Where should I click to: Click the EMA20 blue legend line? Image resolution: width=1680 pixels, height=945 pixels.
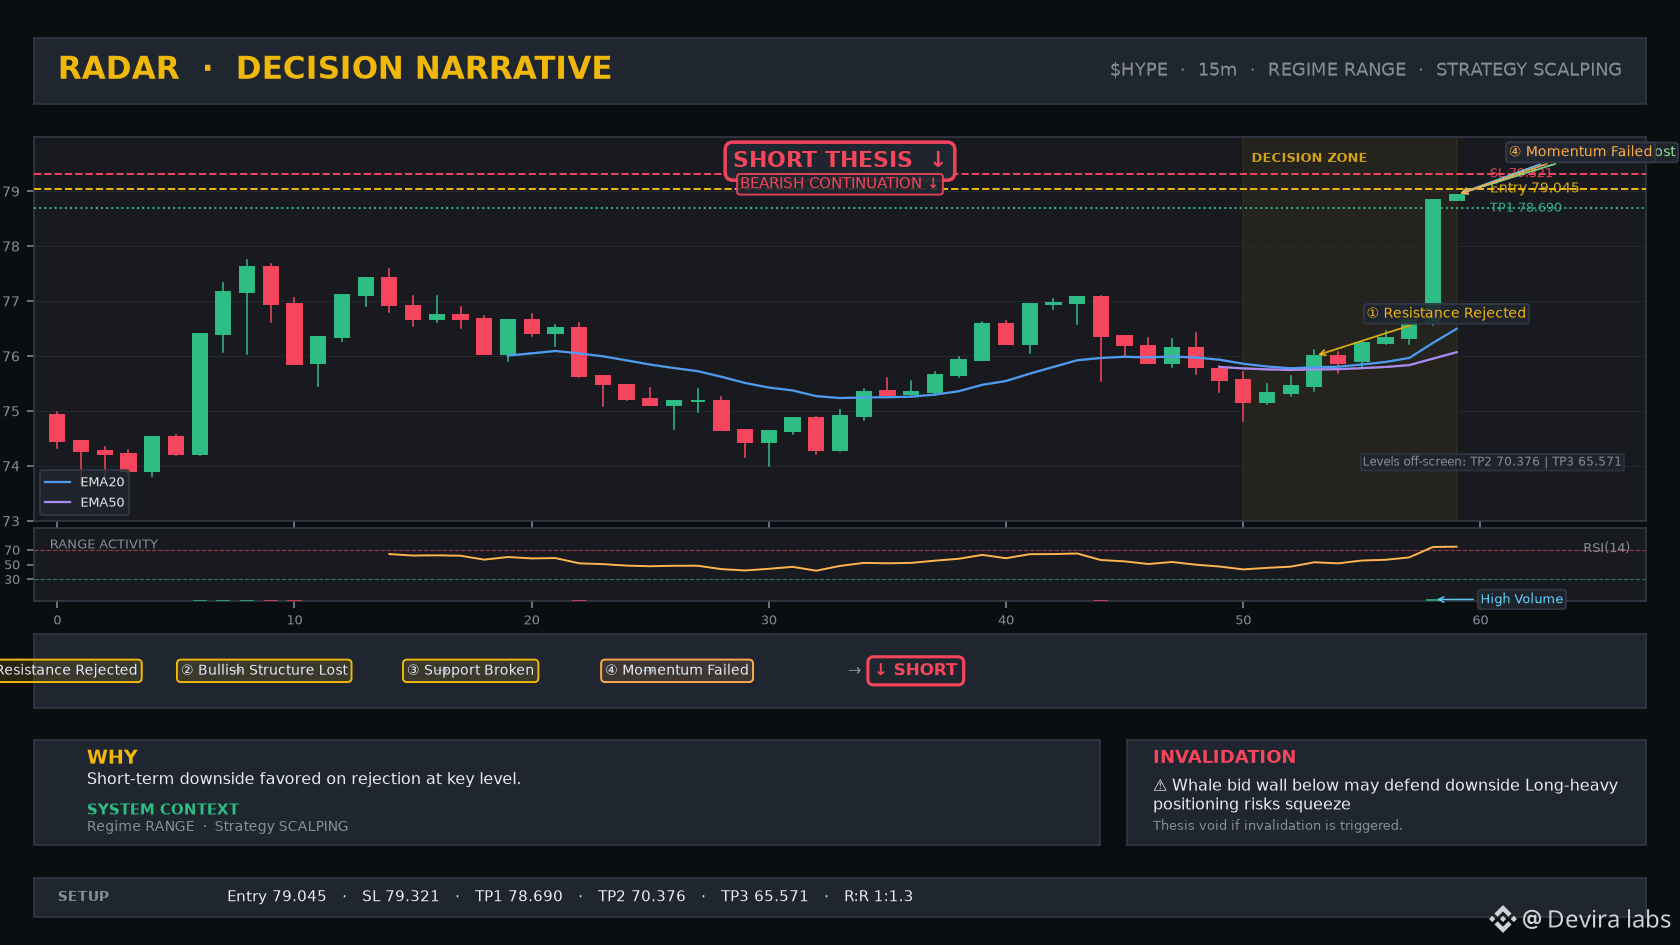(x=58, y=482)
